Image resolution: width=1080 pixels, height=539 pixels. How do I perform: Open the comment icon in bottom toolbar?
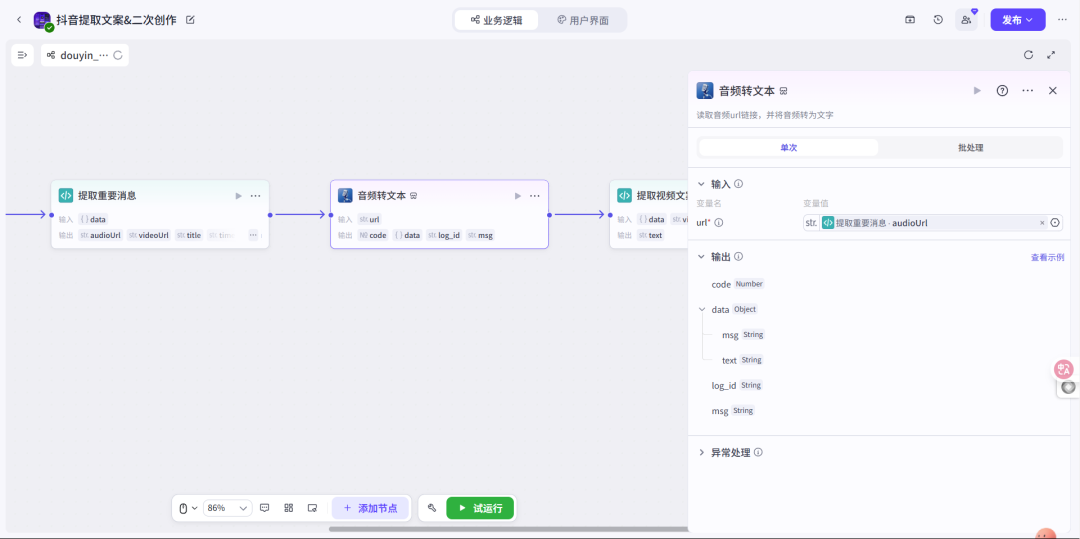[x=264, y=508]
